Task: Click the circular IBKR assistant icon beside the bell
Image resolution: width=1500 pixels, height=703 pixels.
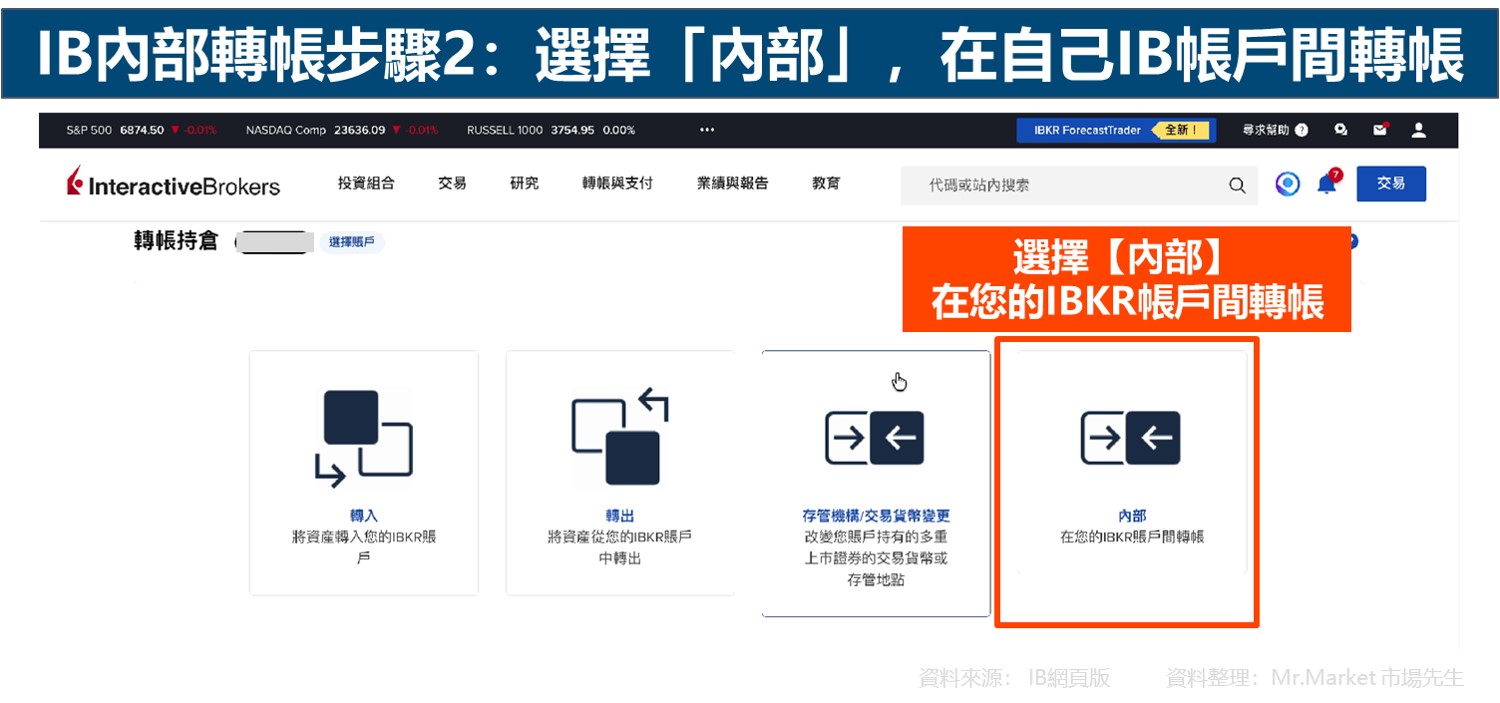Action: click(x=1287, y=184)
